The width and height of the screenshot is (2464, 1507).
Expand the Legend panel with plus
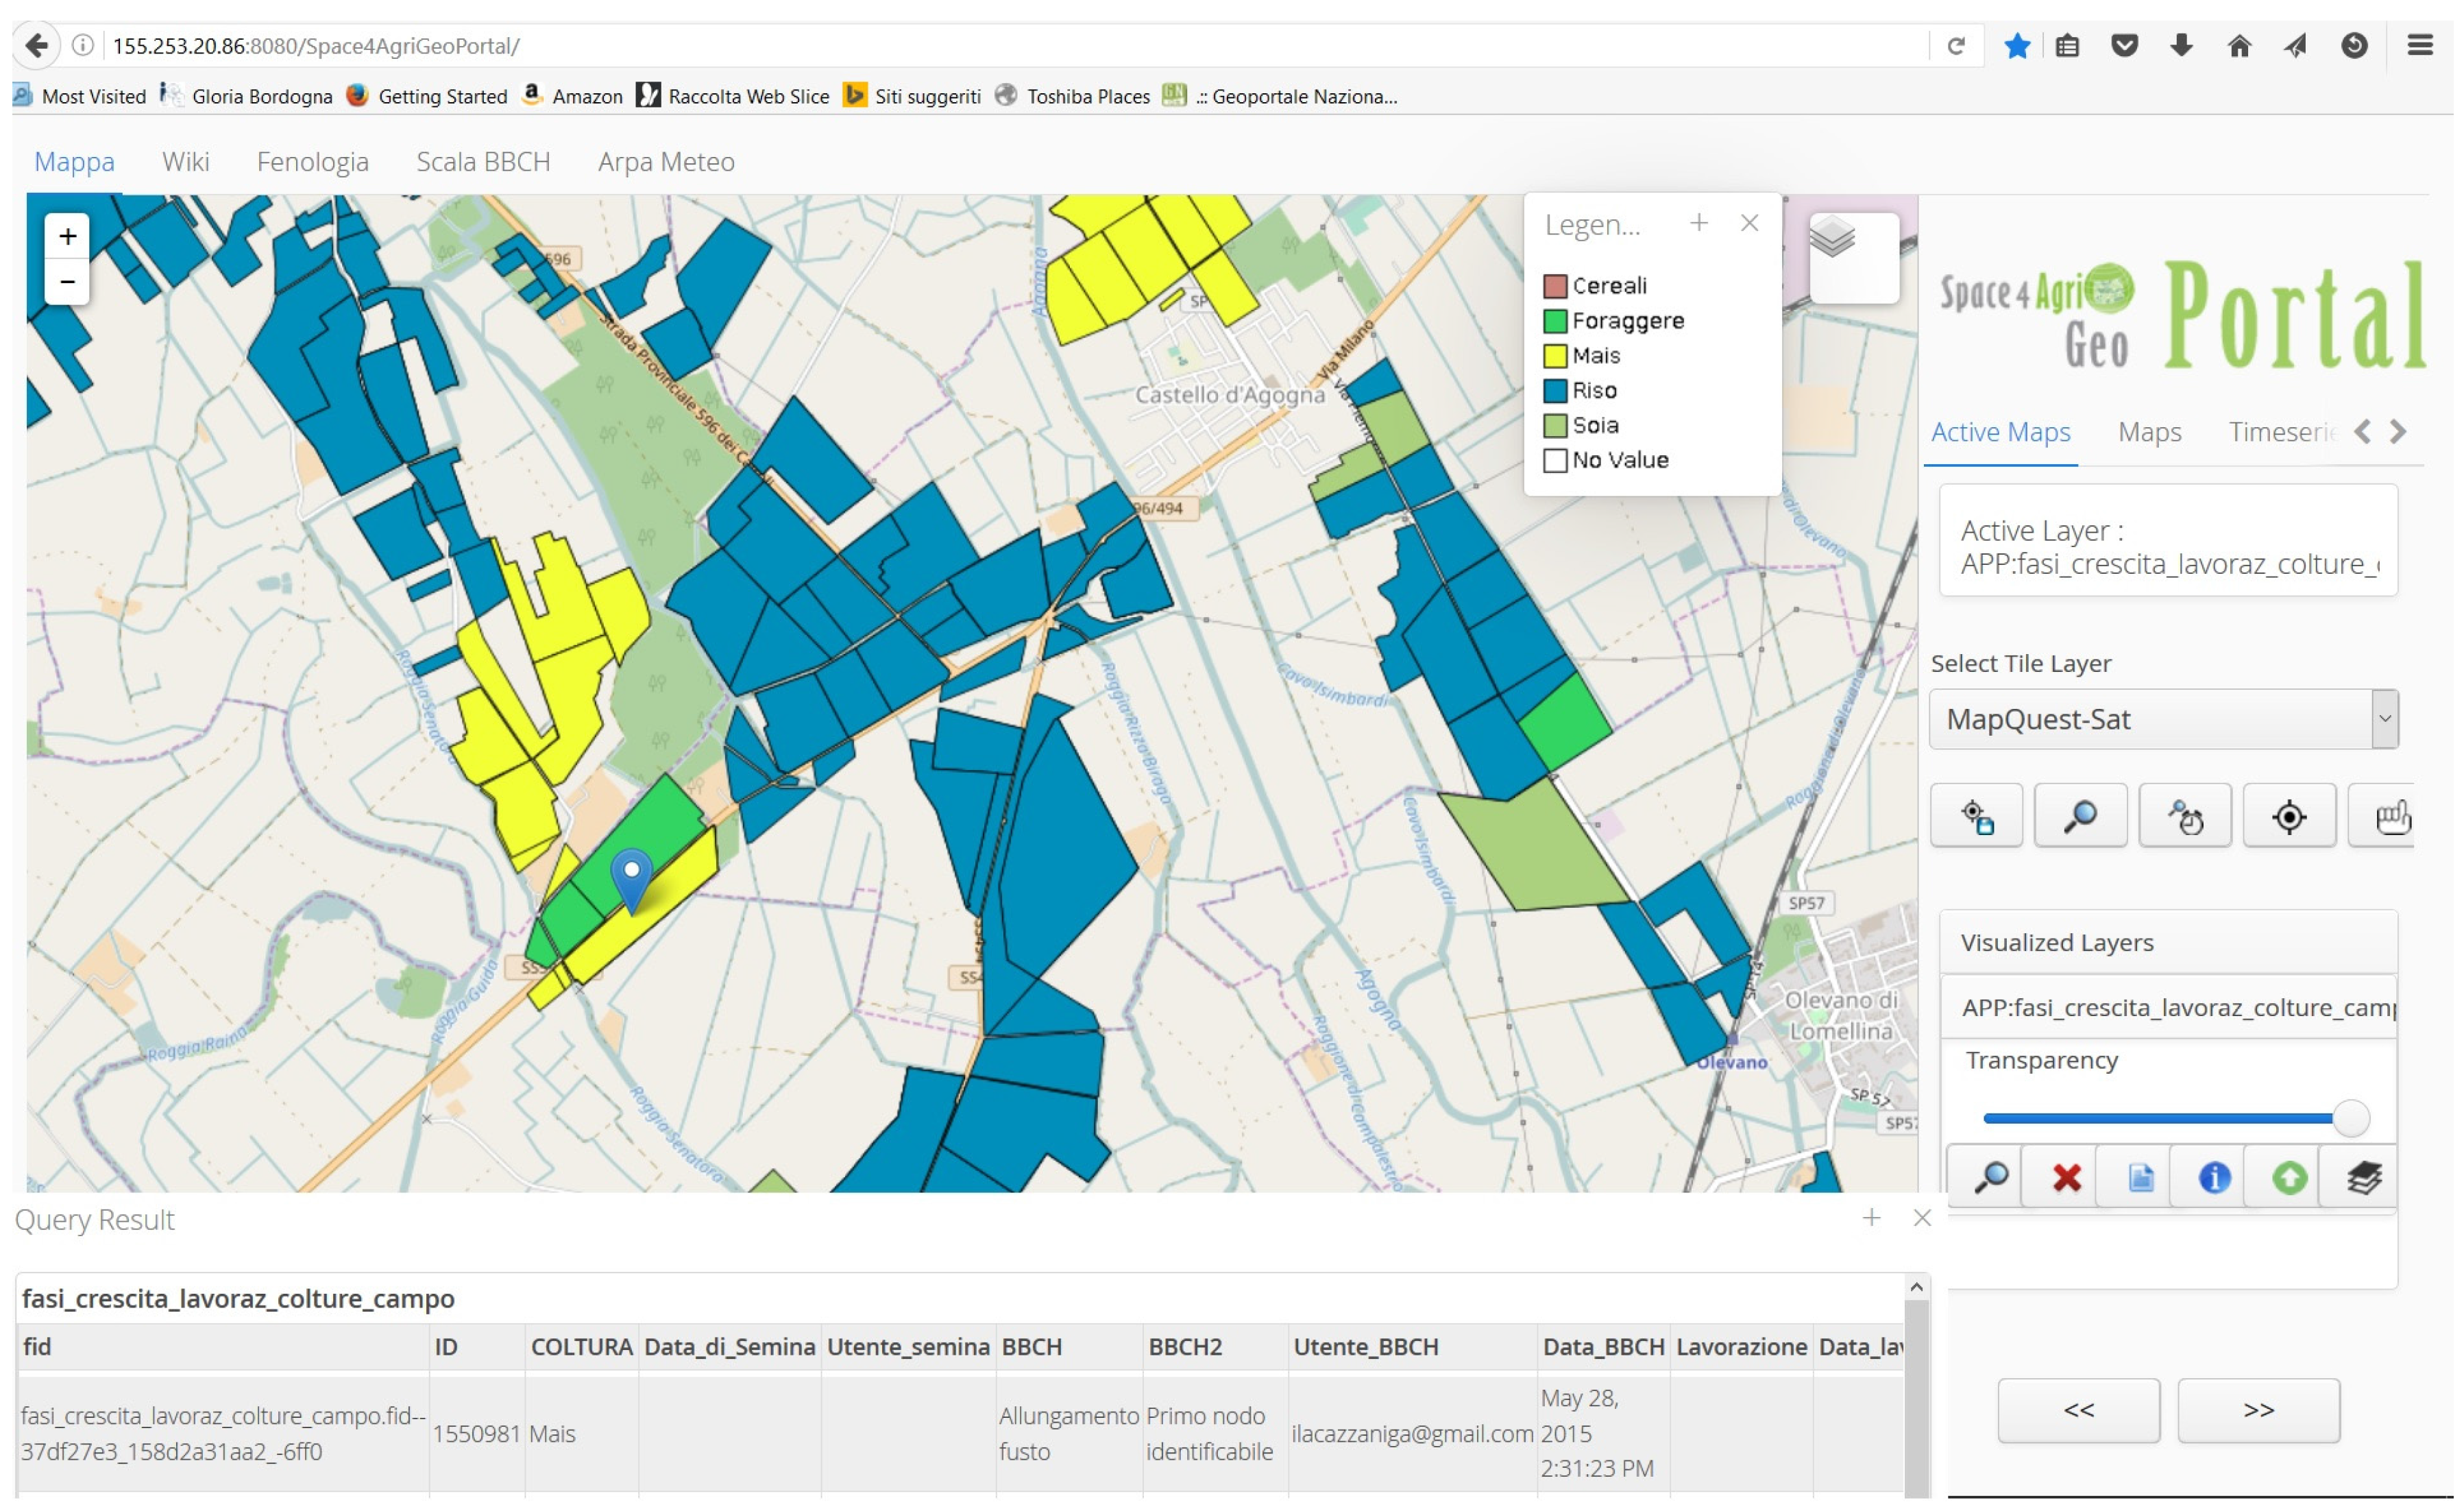pyautogui.click(x=1698, y=222)
